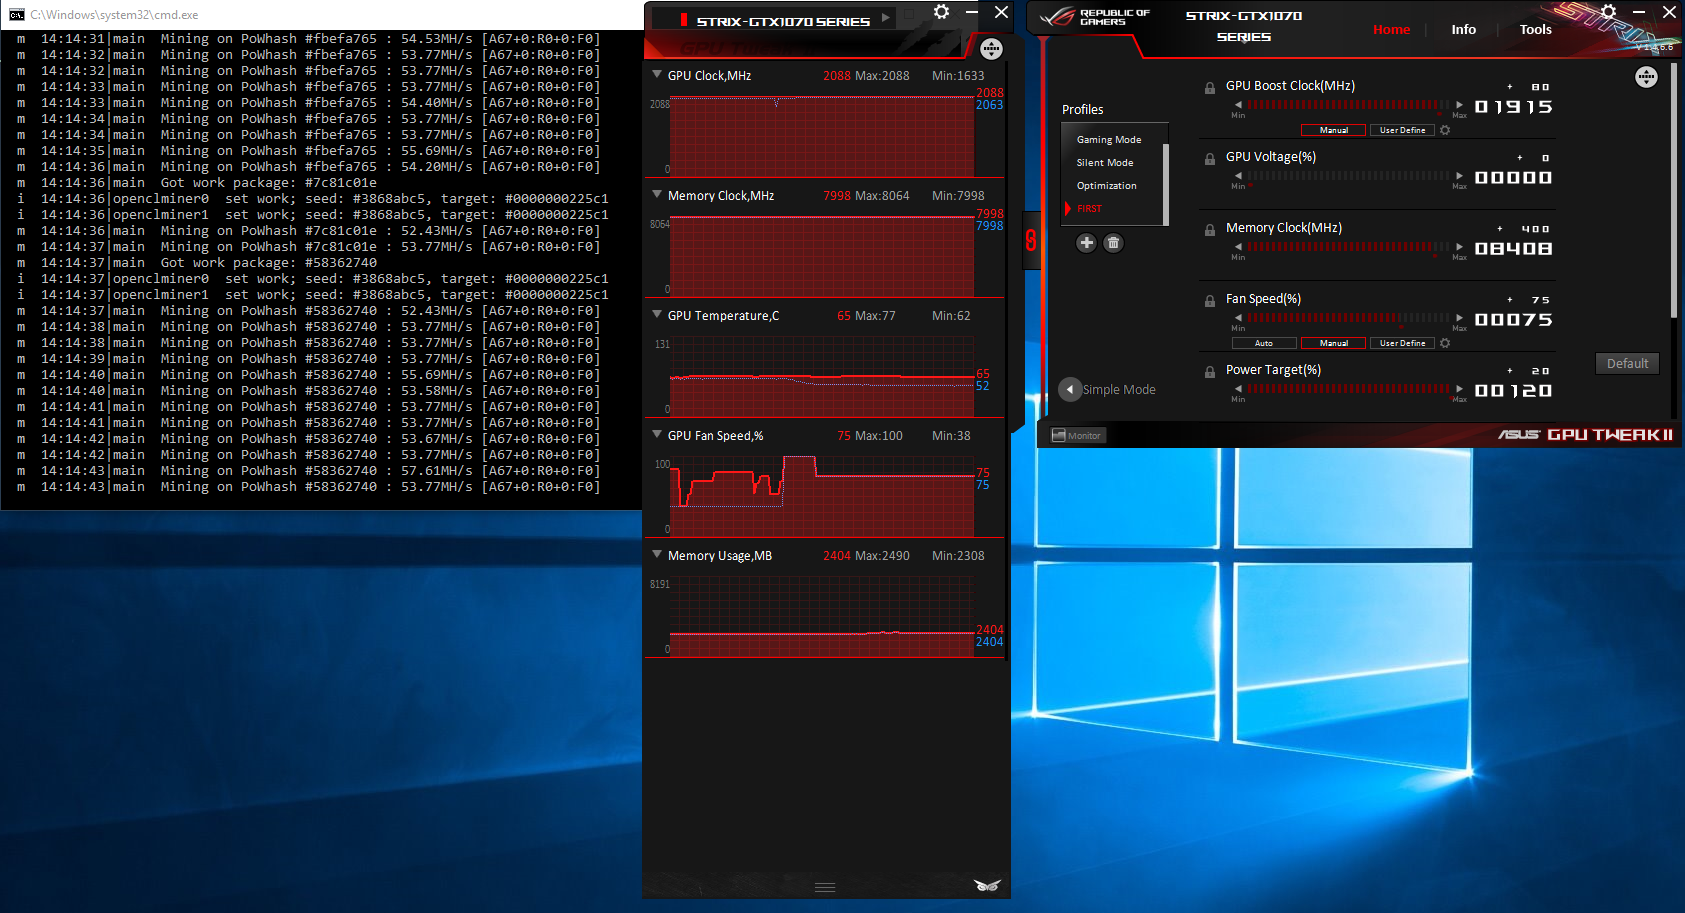Decrease GPU Voltage with left arrow
The height and width of the screenshot is (913, 1685).
(x=1238, y=175)
